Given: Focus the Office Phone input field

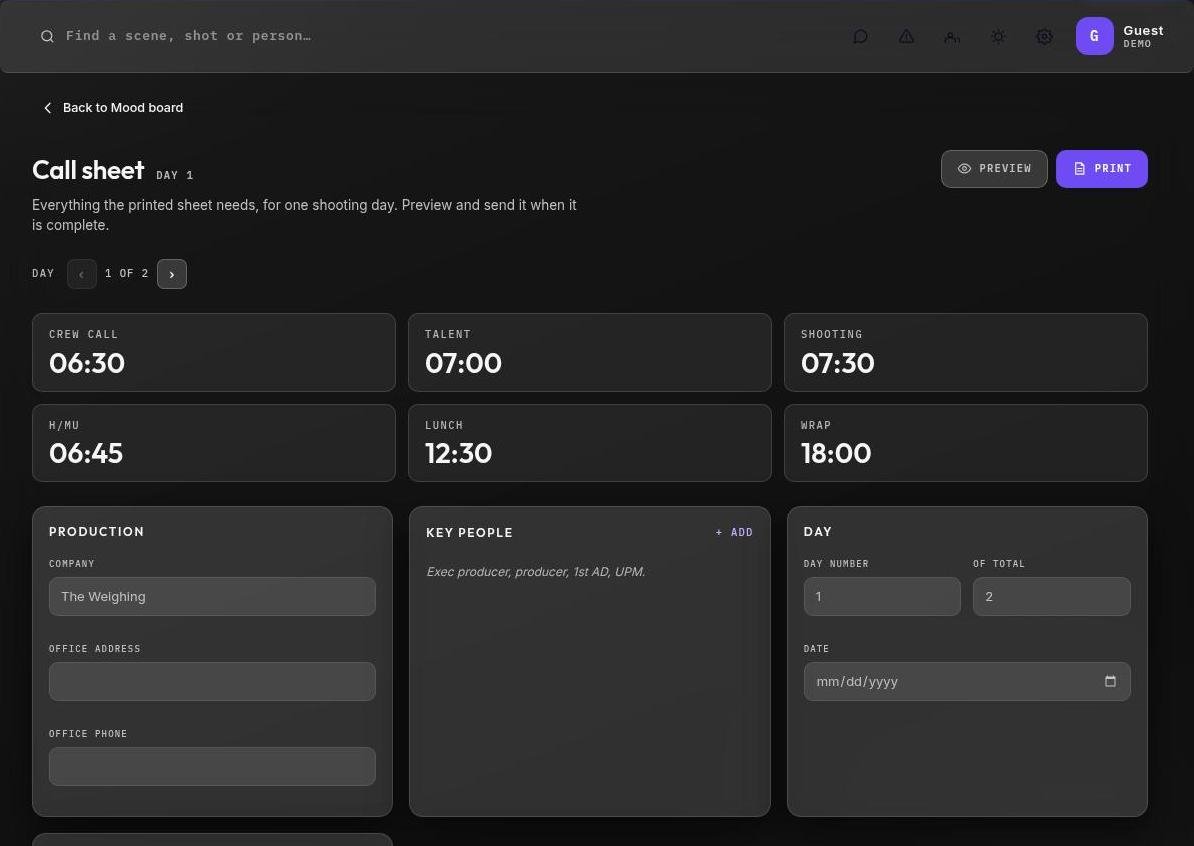Looking at the screenshot, I should tap(212, 766).
